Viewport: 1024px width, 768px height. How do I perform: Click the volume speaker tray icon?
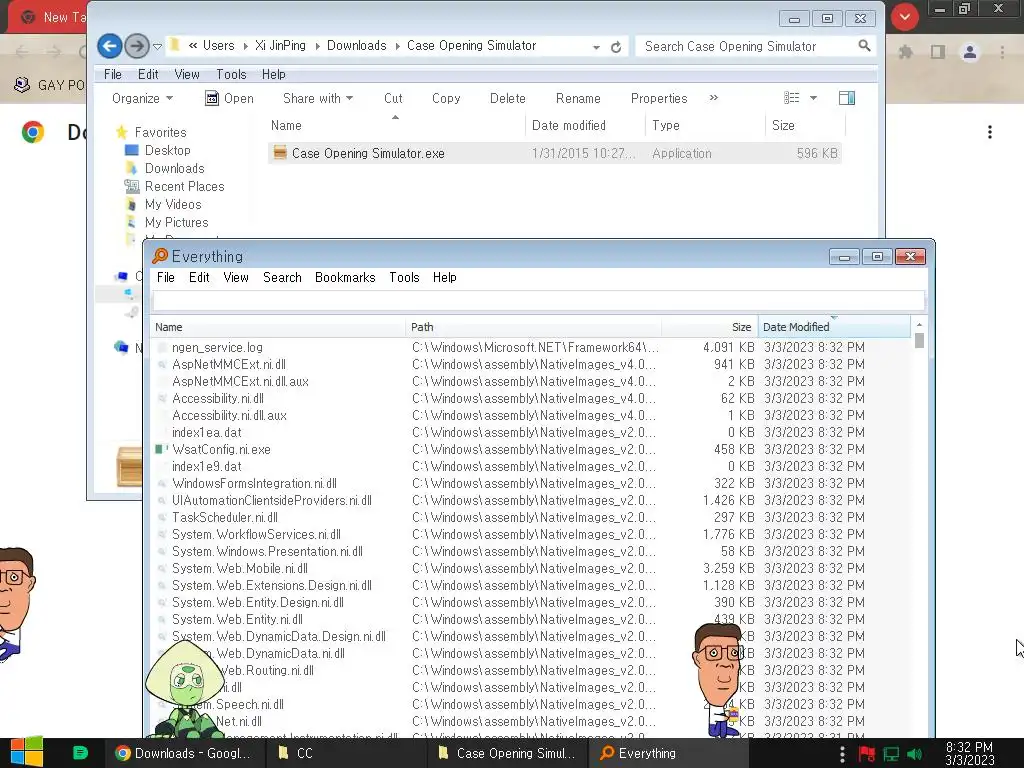coord(914,754)
